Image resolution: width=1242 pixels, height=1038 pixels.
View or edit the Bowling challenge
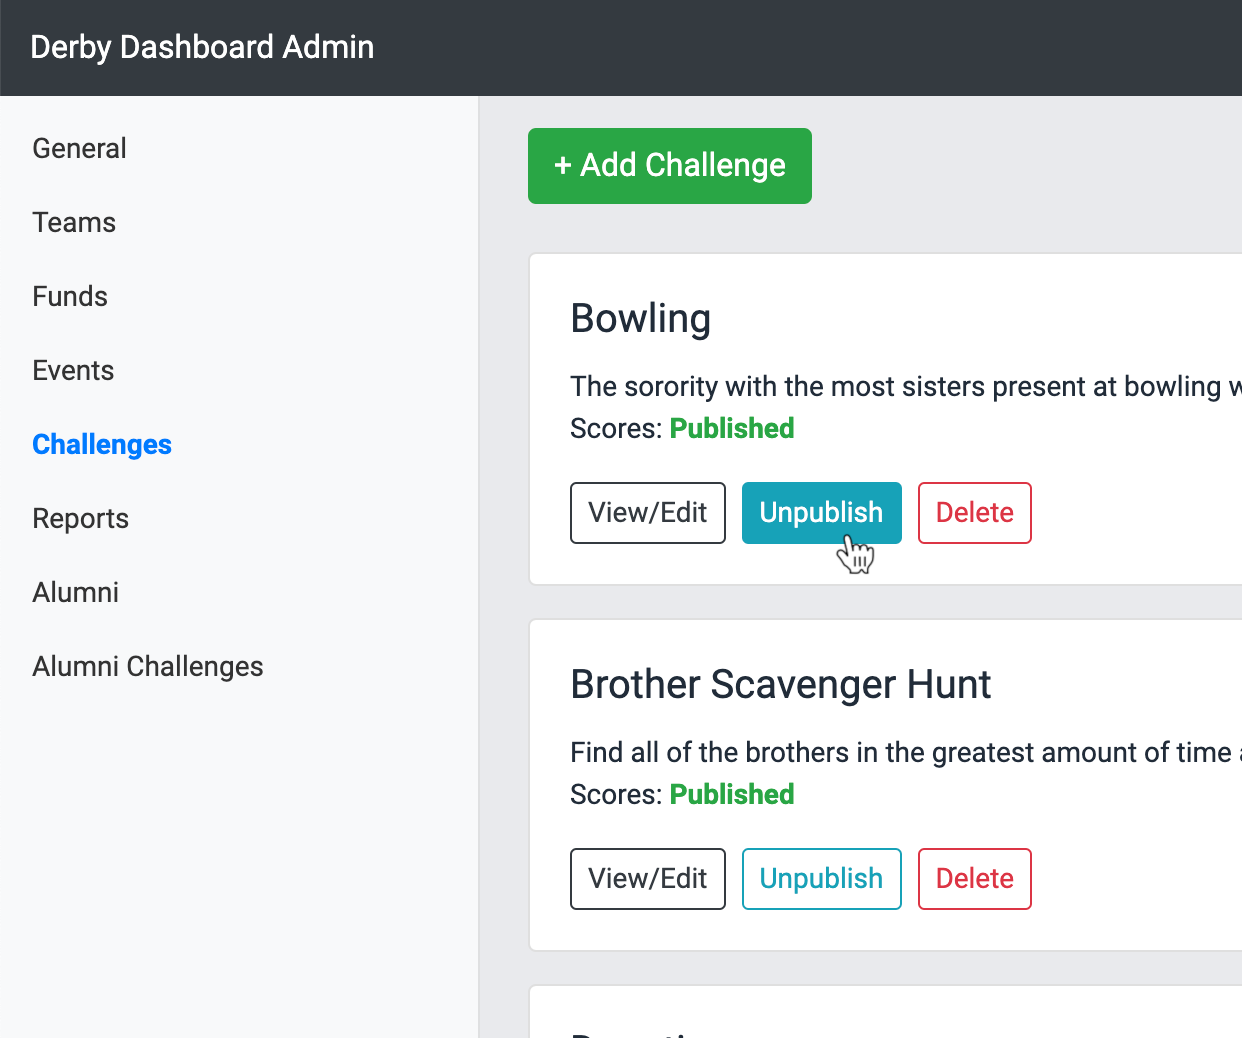point(647,513)
